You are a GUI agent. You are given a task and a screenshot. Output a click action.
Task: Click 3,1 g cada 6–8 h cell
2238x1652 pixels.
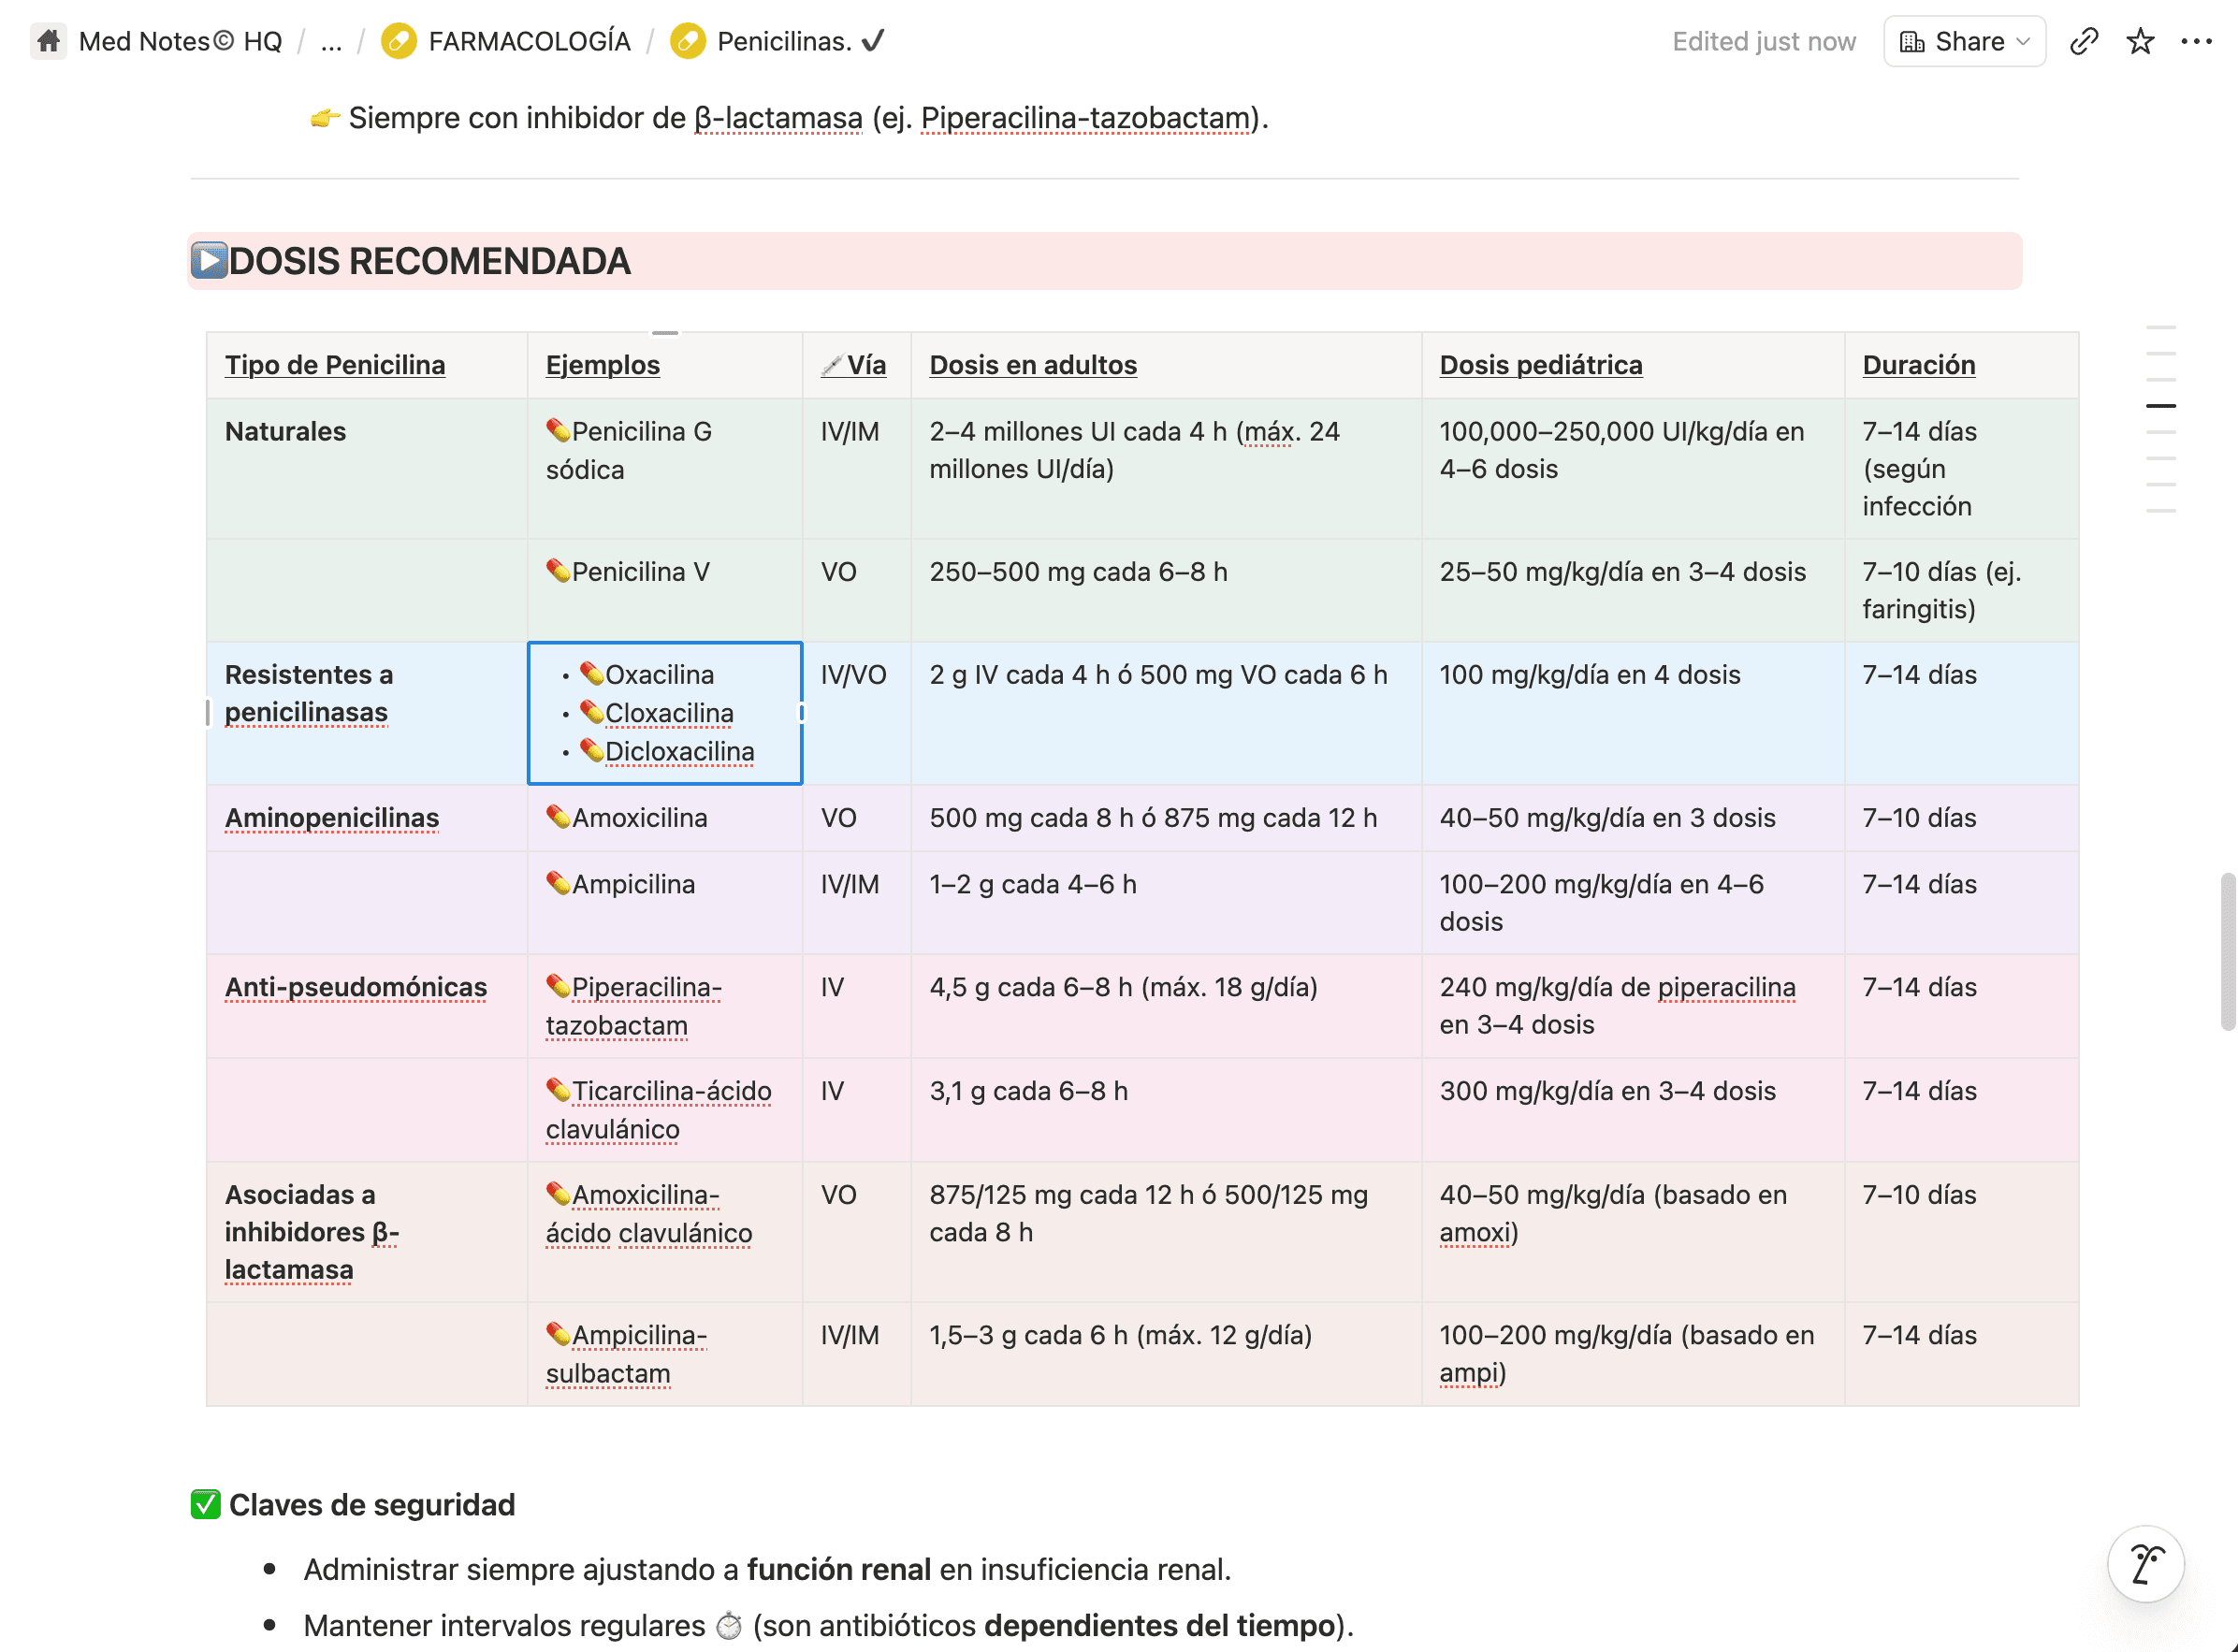(1166, 1110)
